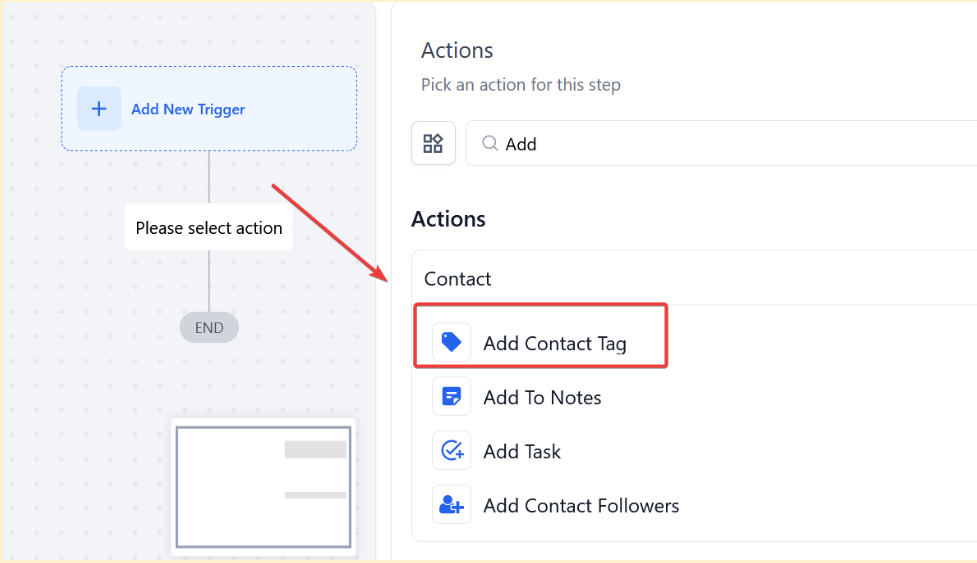977x563 pixels.
Task: Click the 'Actions' panel title at top
Action: [x=457, y=50]
